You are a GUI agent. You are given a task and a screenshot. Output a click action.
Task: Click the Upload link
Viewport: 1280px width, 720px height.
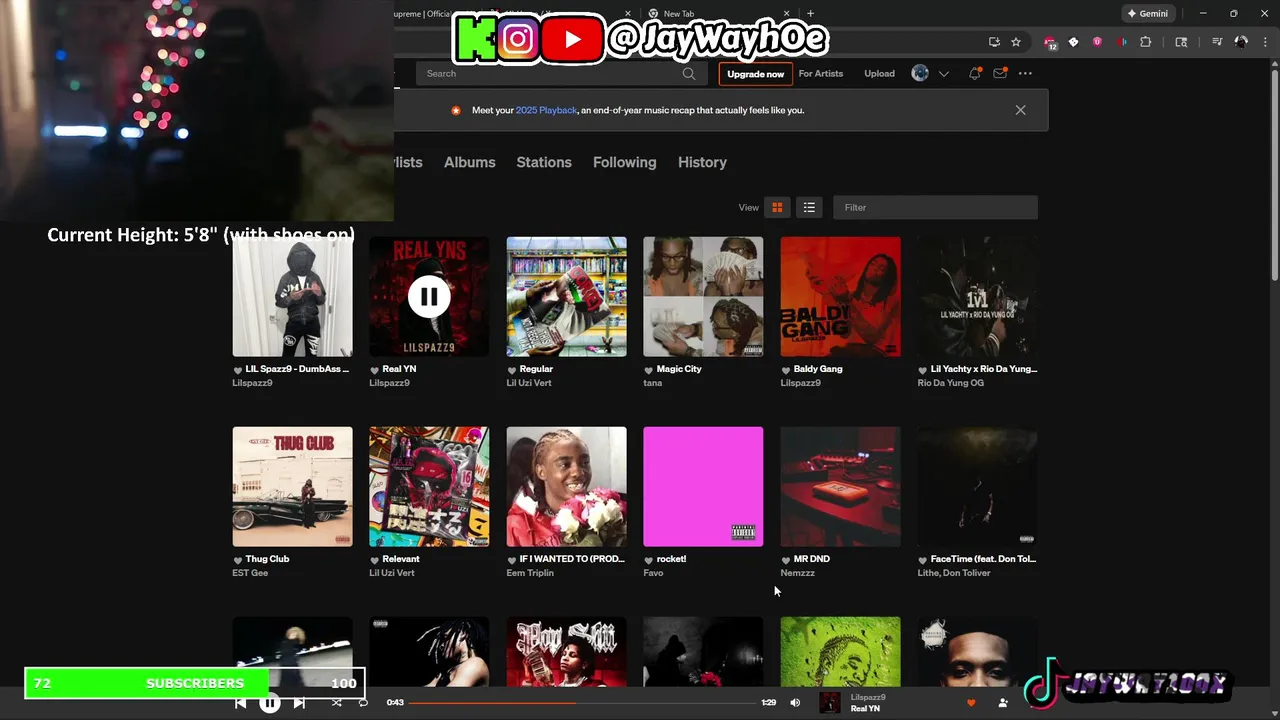[880, 74]
